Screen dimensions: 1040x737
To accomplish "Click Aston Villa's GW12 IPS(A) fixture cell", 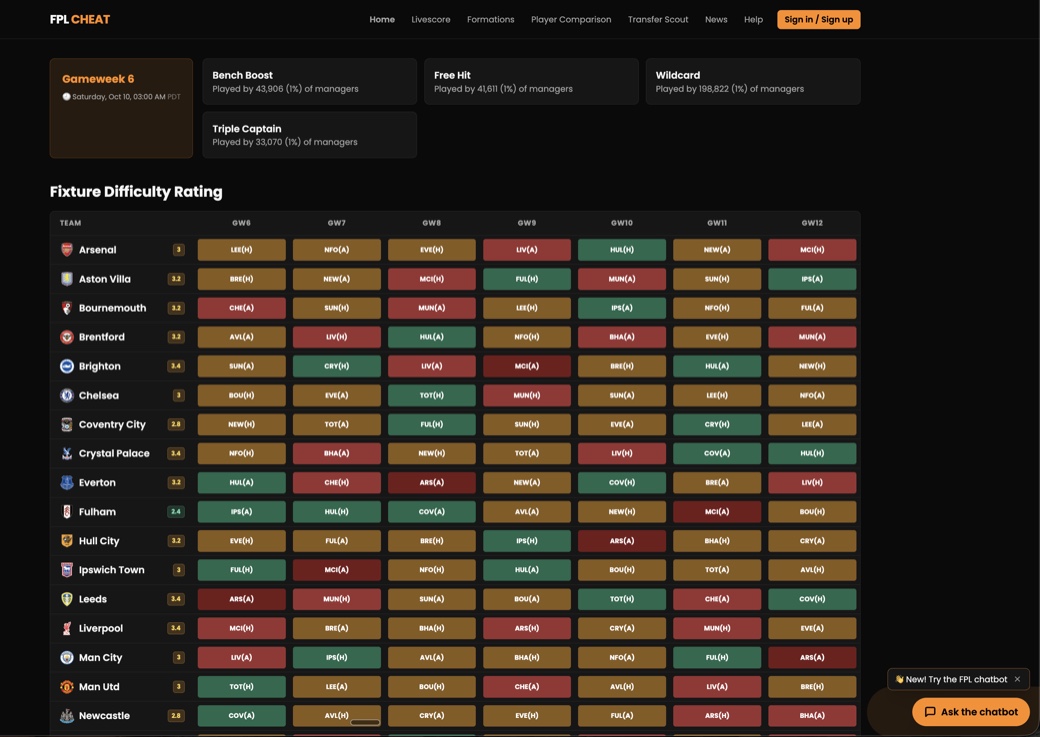I will [812, 279].
